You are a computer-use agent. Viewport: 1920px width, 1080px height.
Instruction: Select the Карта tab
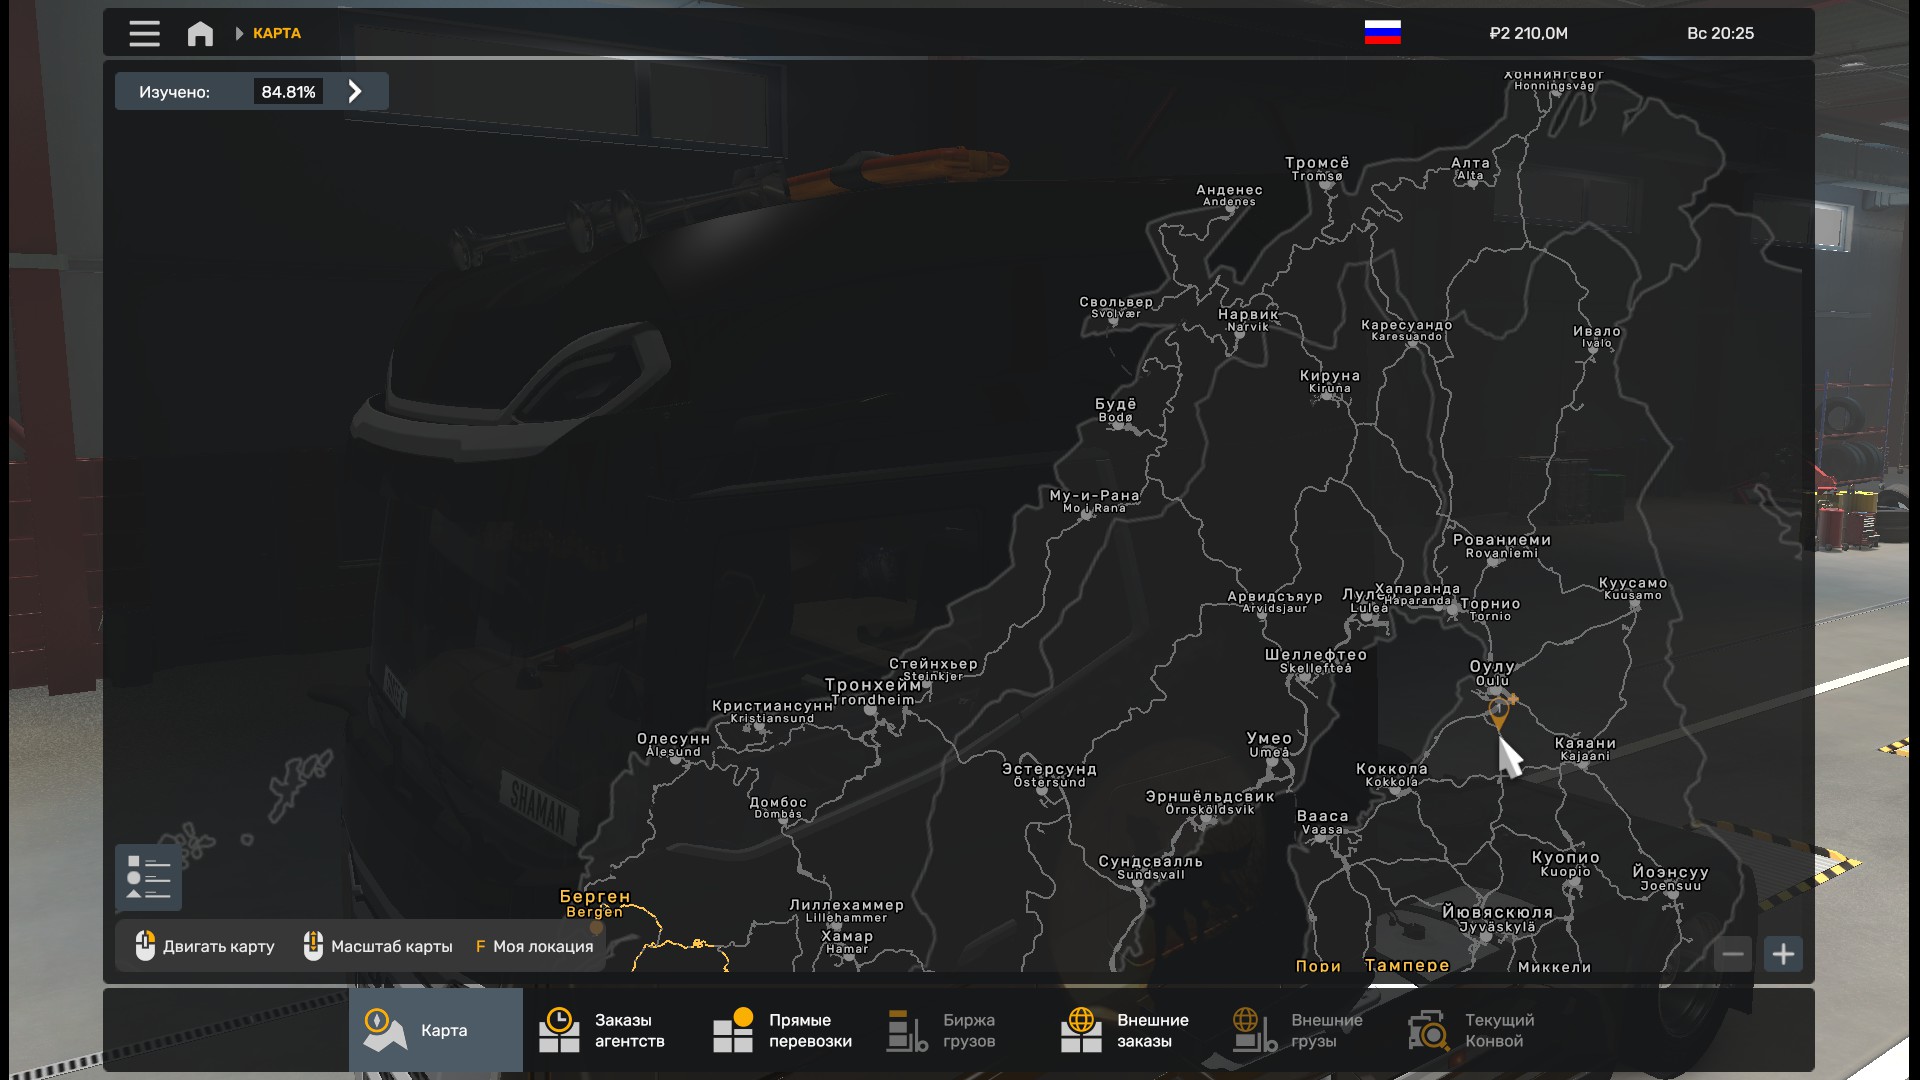click(435, 1030)
